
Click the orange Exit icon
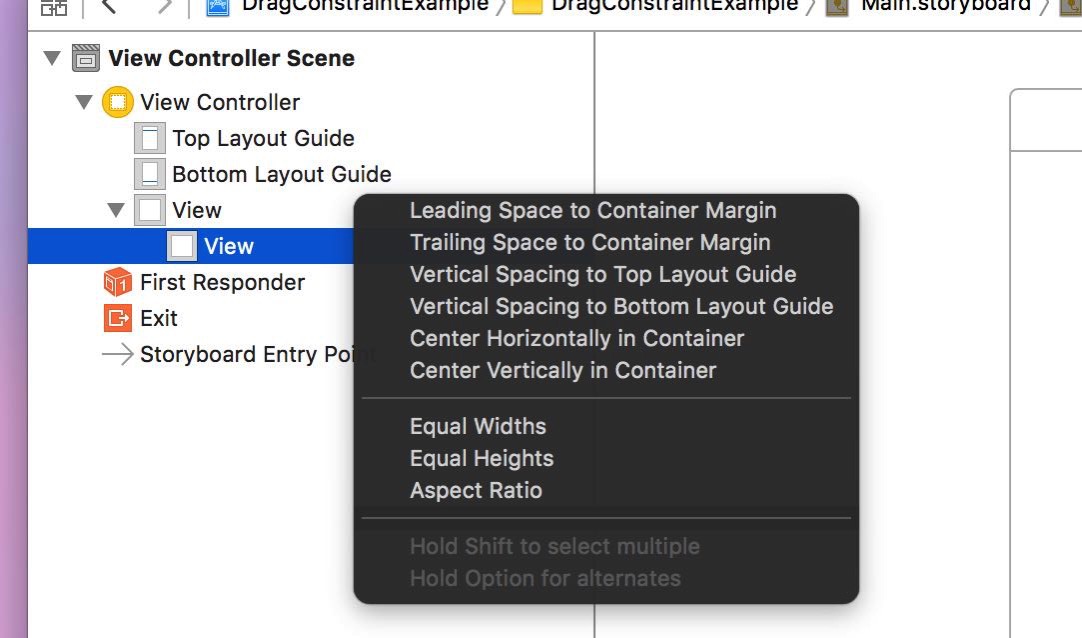click(117, 318)
